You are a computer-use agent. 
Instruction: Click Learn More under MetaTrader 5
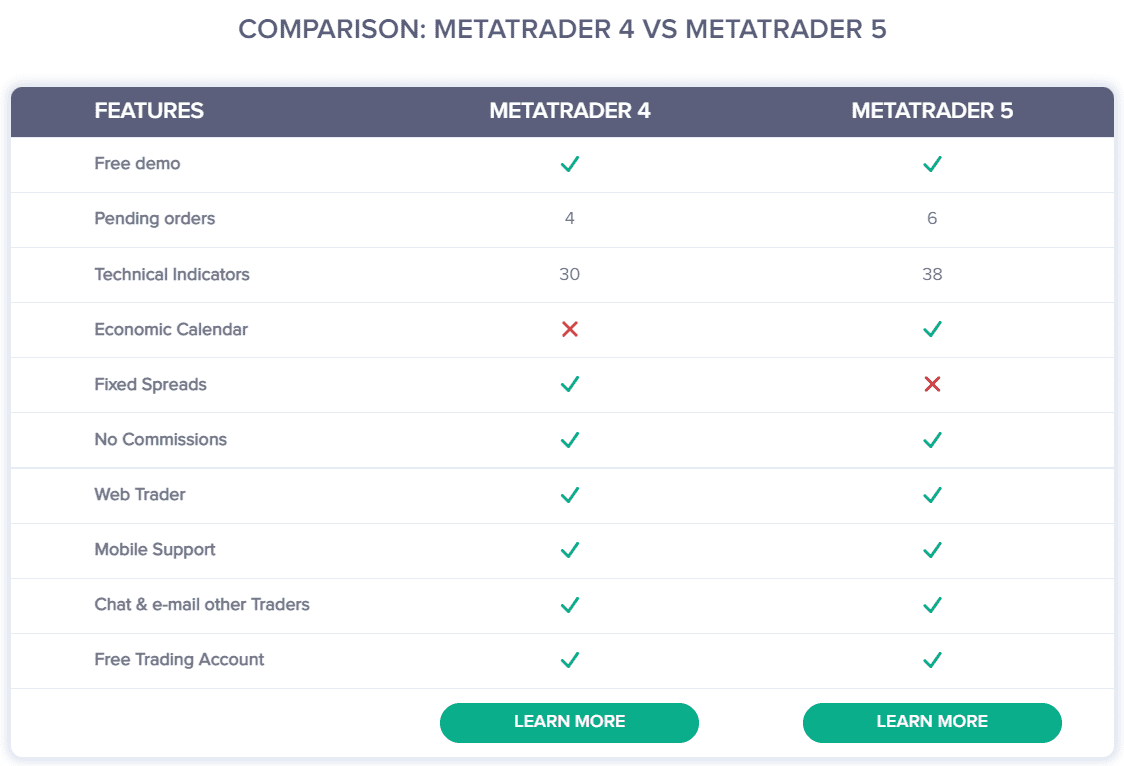coord(932,722)
